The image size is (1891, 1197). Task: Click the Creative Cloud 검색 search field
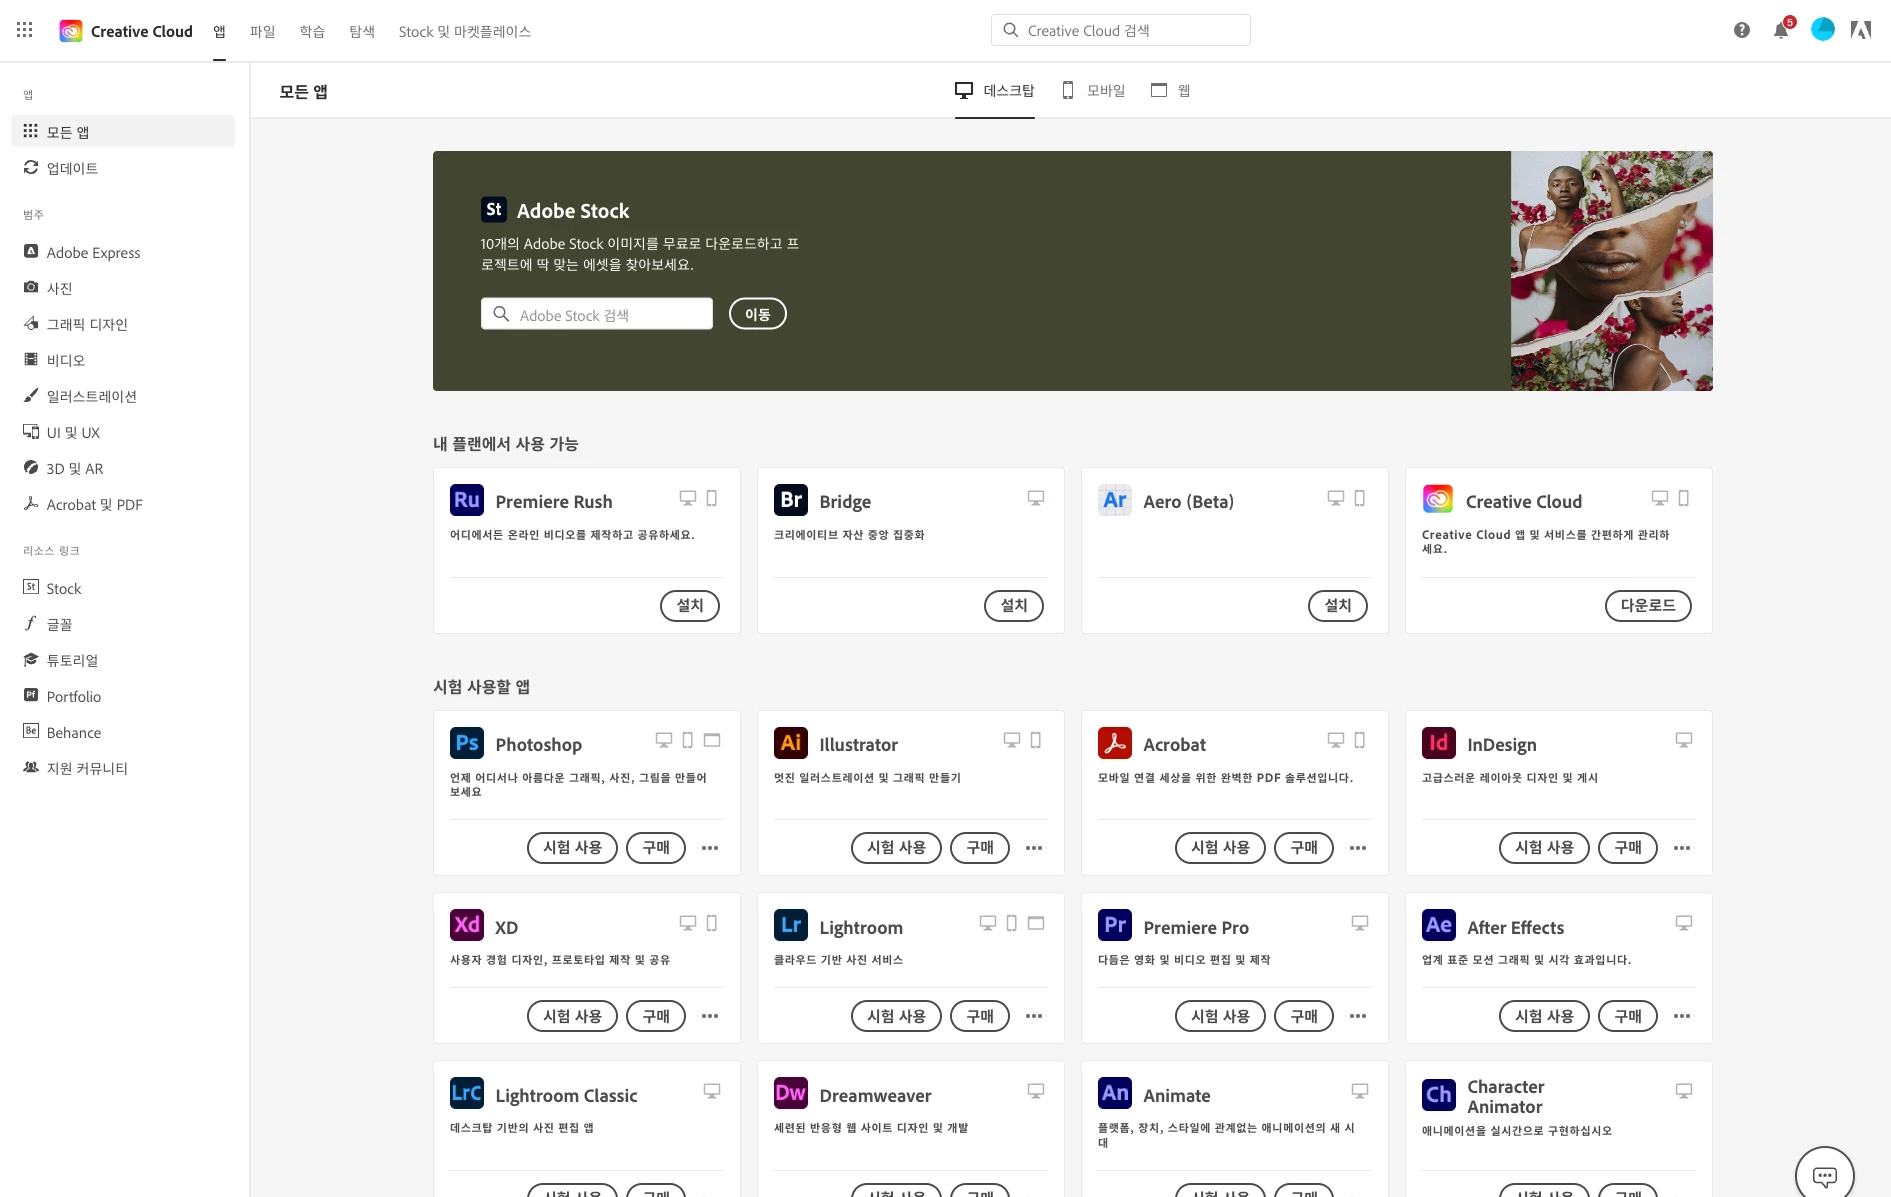1120,30
